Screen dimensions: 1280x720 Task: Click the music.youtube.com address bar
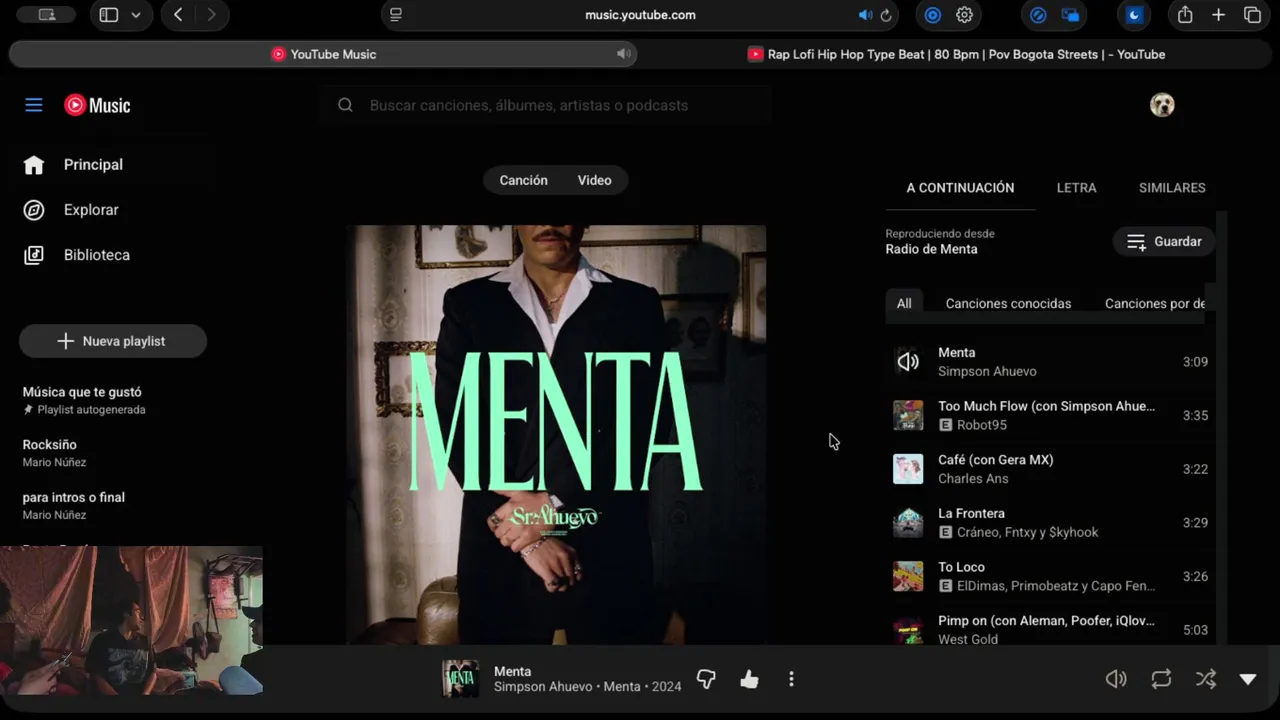pos(640,15)
